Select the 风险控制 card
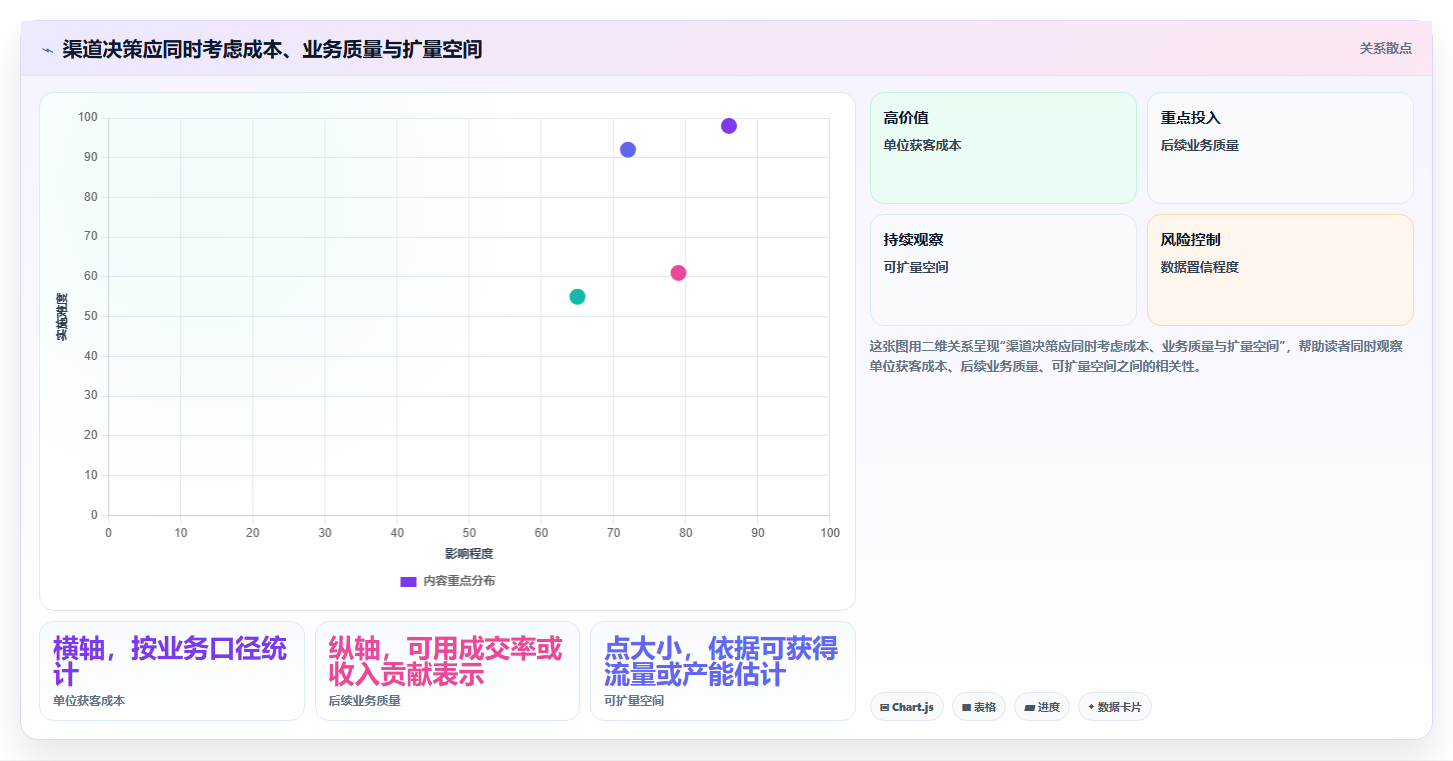 1280,270
